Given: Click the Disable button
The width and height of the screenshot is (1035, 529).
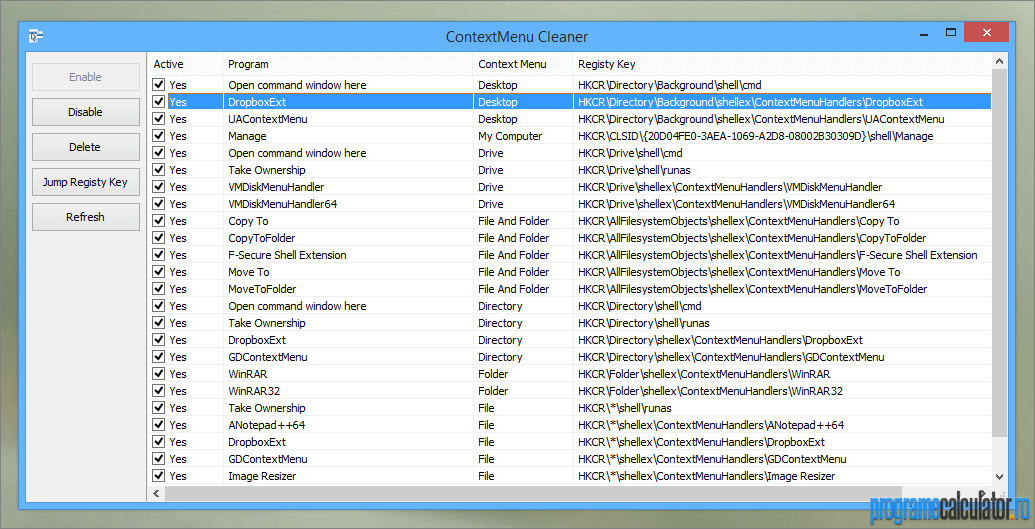Looking at the screenshot, I should (x=86, y=112).
